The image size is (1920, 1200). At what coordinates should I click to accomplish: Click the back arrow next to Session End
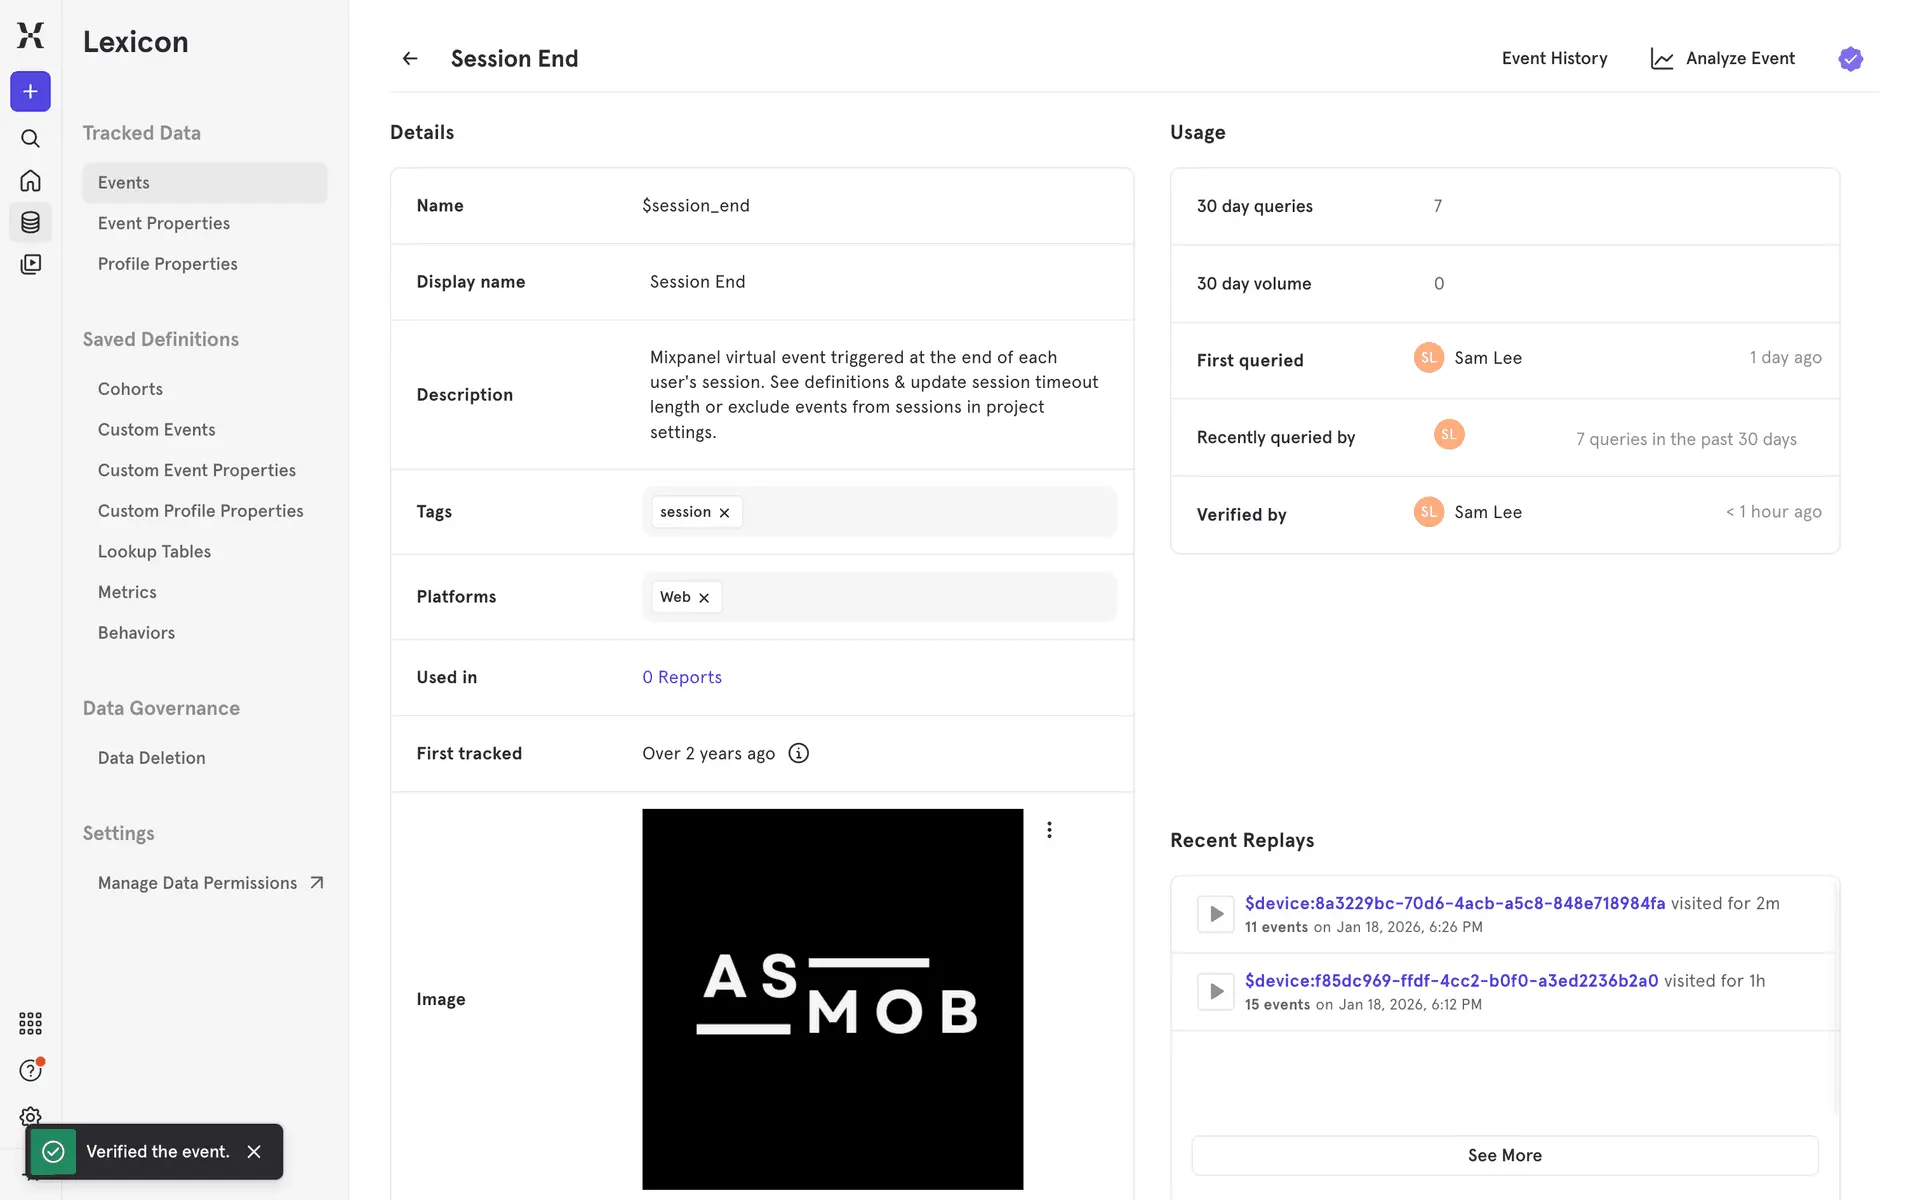coord(410,59)
